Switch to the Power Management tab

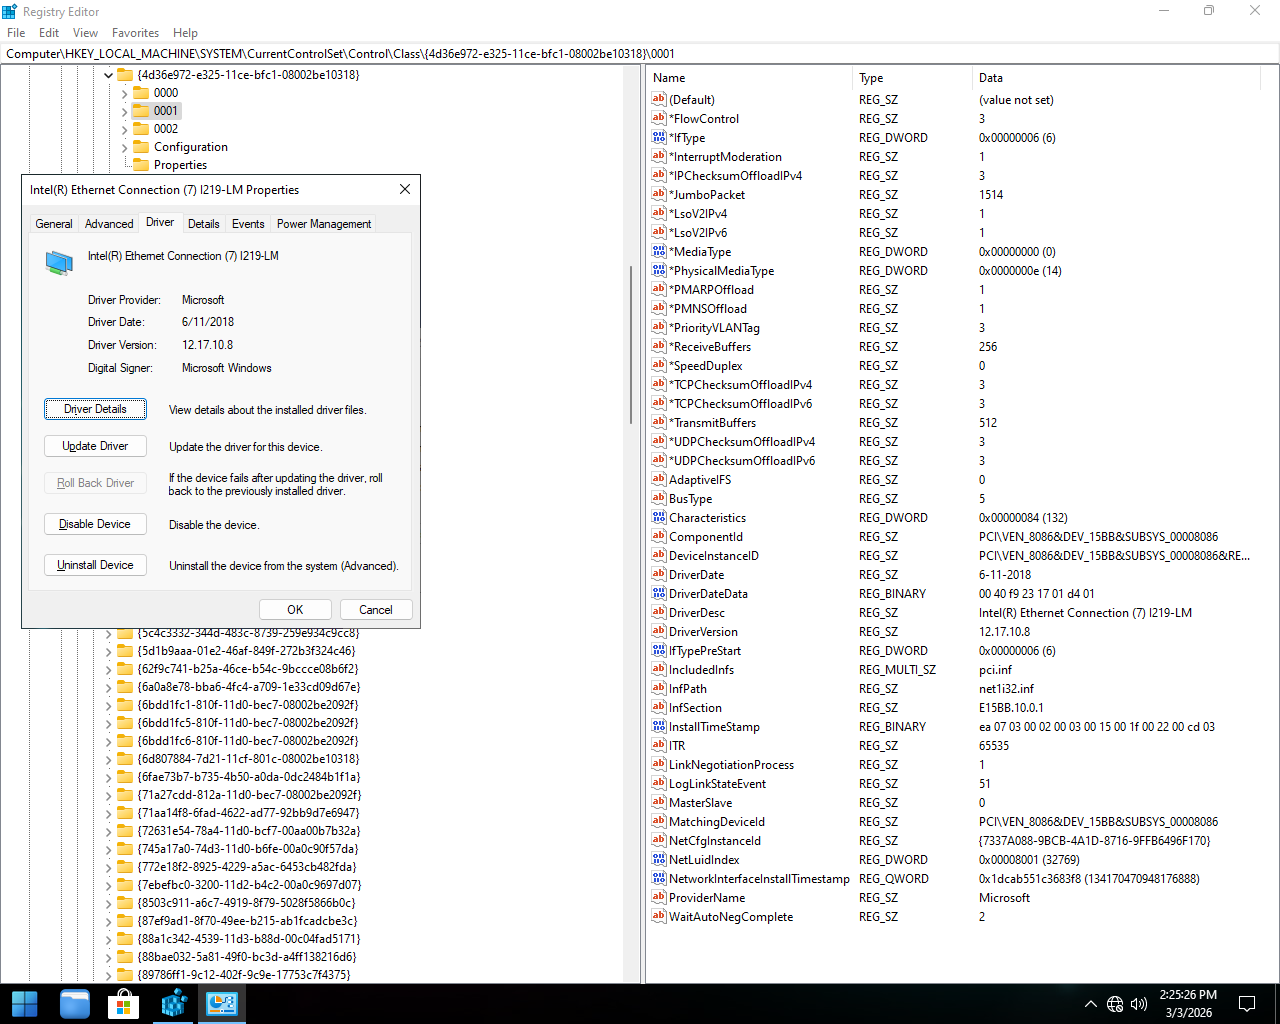pyautogui.click(x=324, y=224)
